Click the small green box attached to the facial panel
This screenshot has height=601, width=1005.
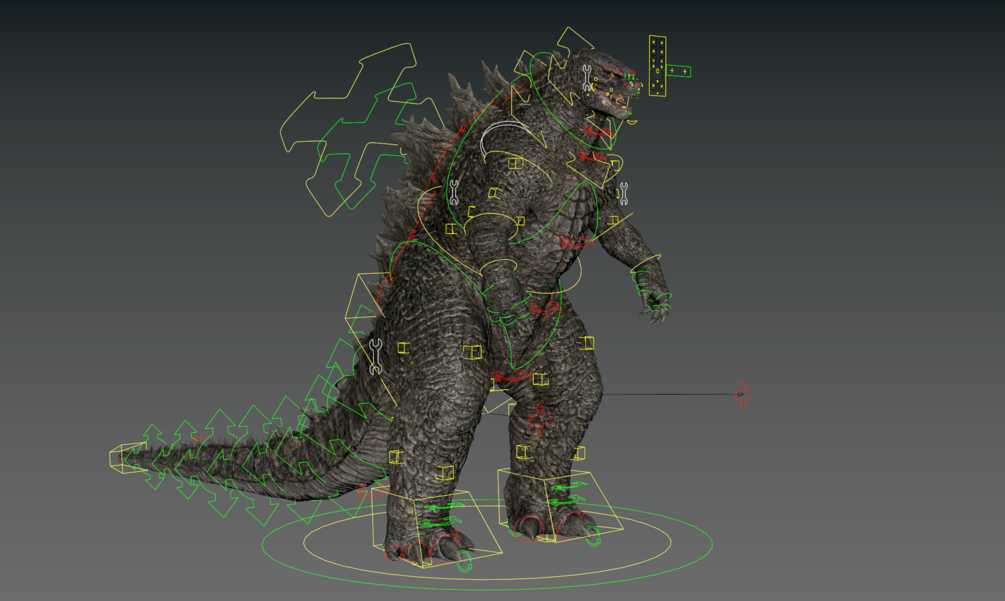tap(678, 71)
